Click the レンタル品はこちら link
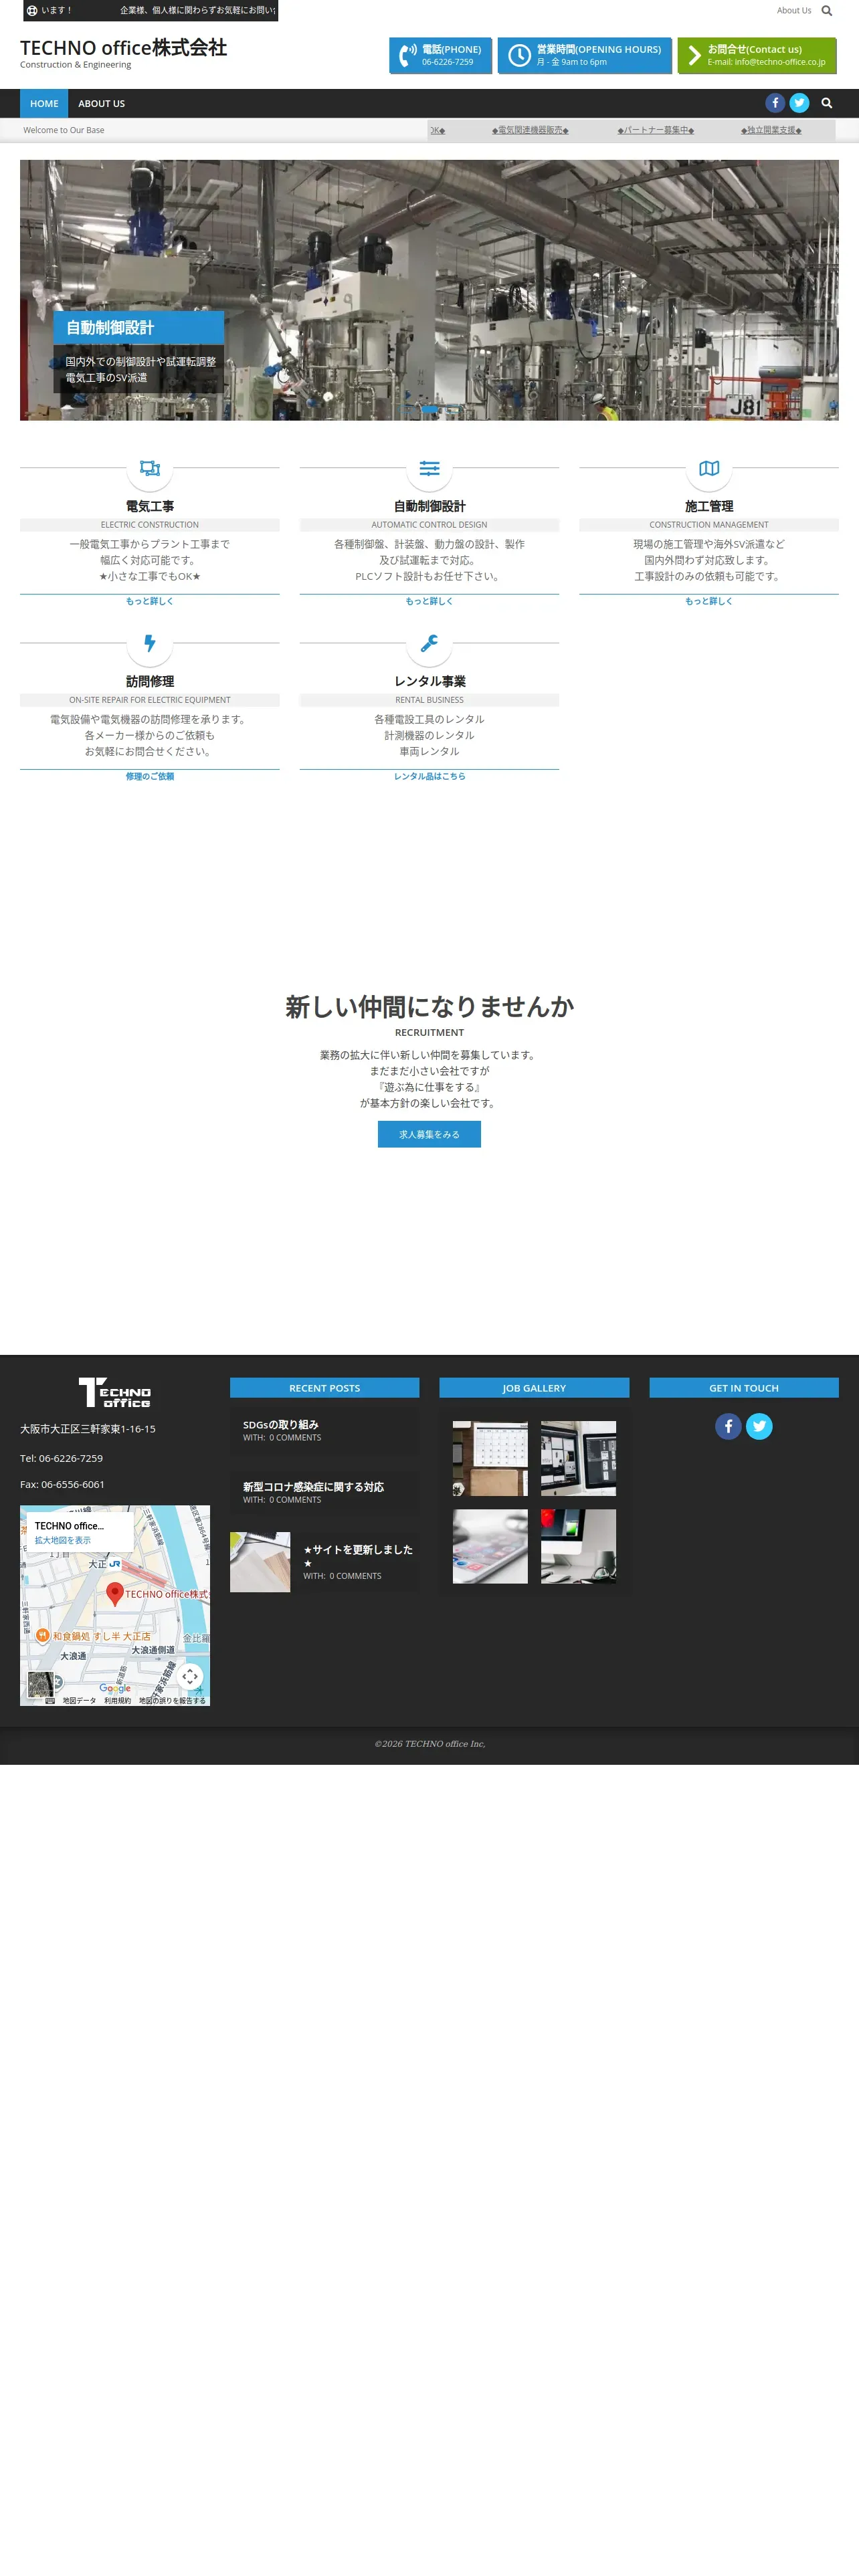 [429, 776]
